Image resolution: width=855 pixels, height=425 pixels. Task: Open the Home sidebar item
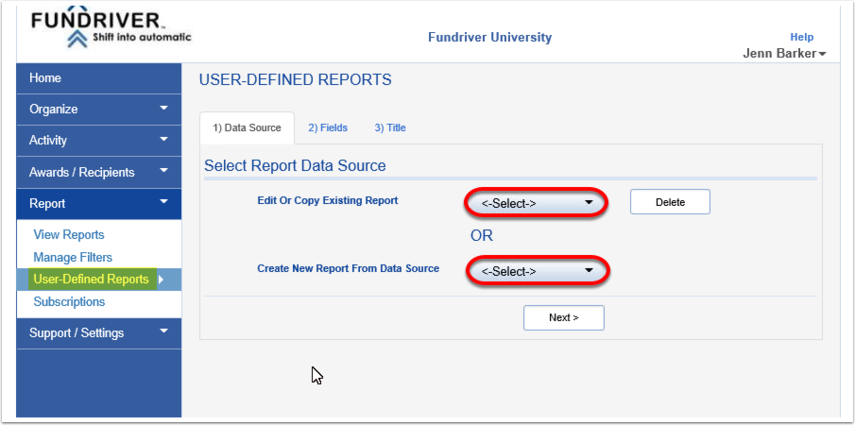click(99, 78)
